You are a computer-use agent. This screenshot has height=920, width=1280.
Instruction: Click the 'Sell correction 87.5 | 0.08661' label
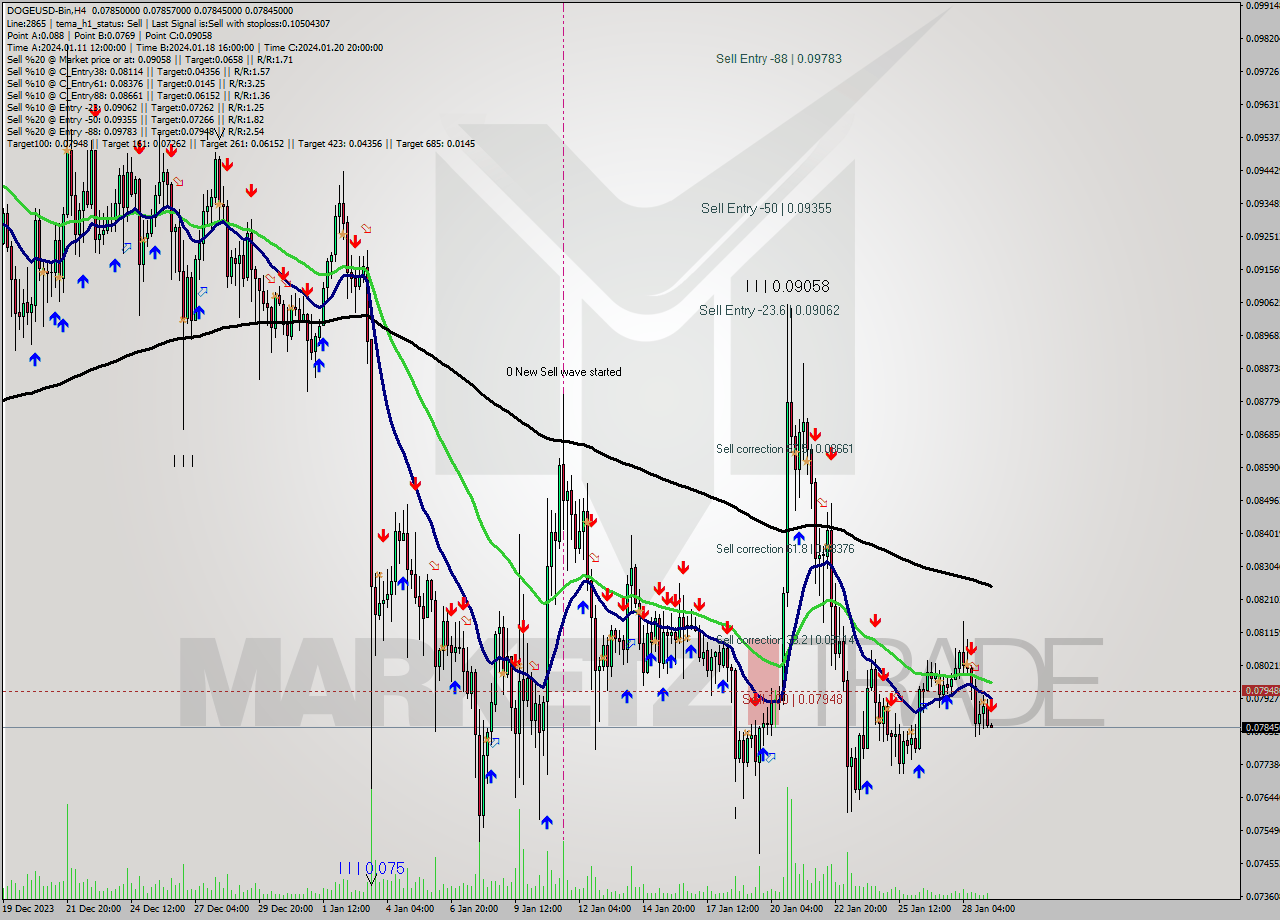coord(784,449)
